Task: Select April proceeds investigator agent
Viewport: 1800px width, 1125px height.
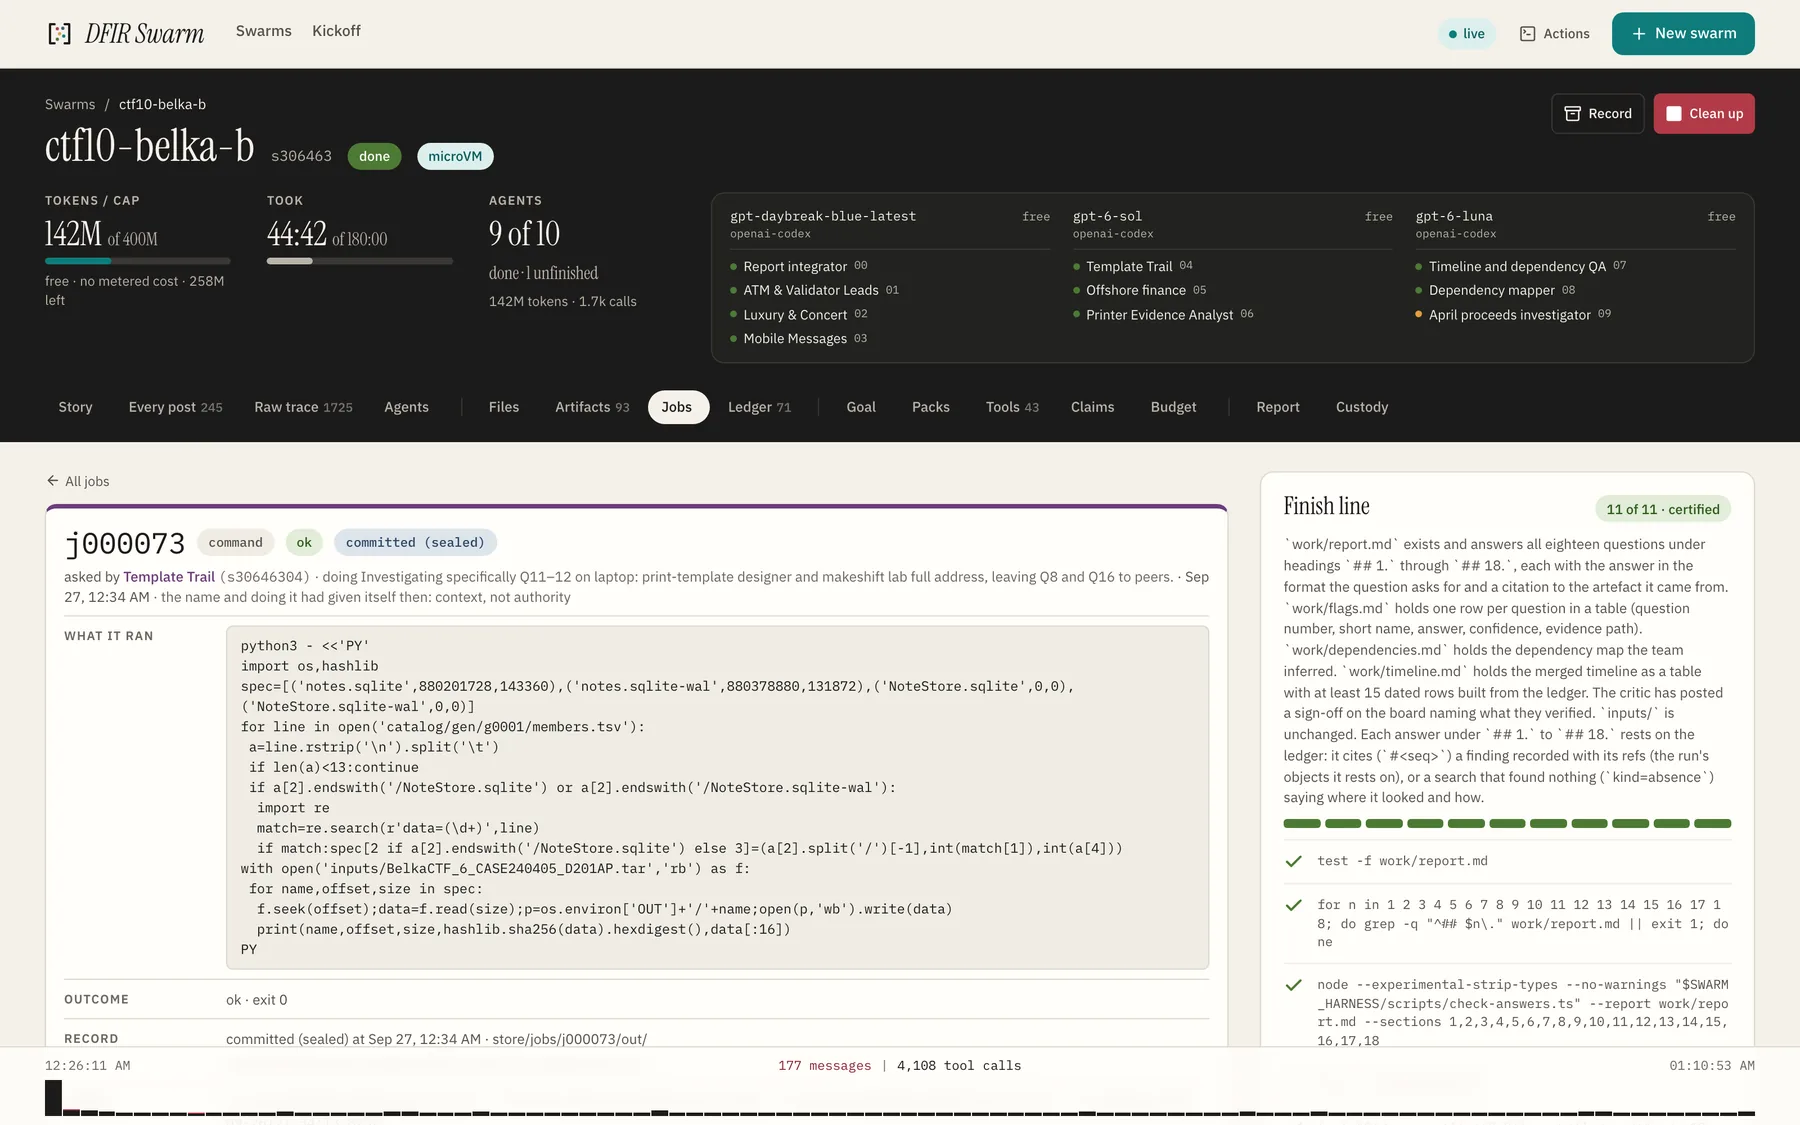Action: coord(1513,315)
